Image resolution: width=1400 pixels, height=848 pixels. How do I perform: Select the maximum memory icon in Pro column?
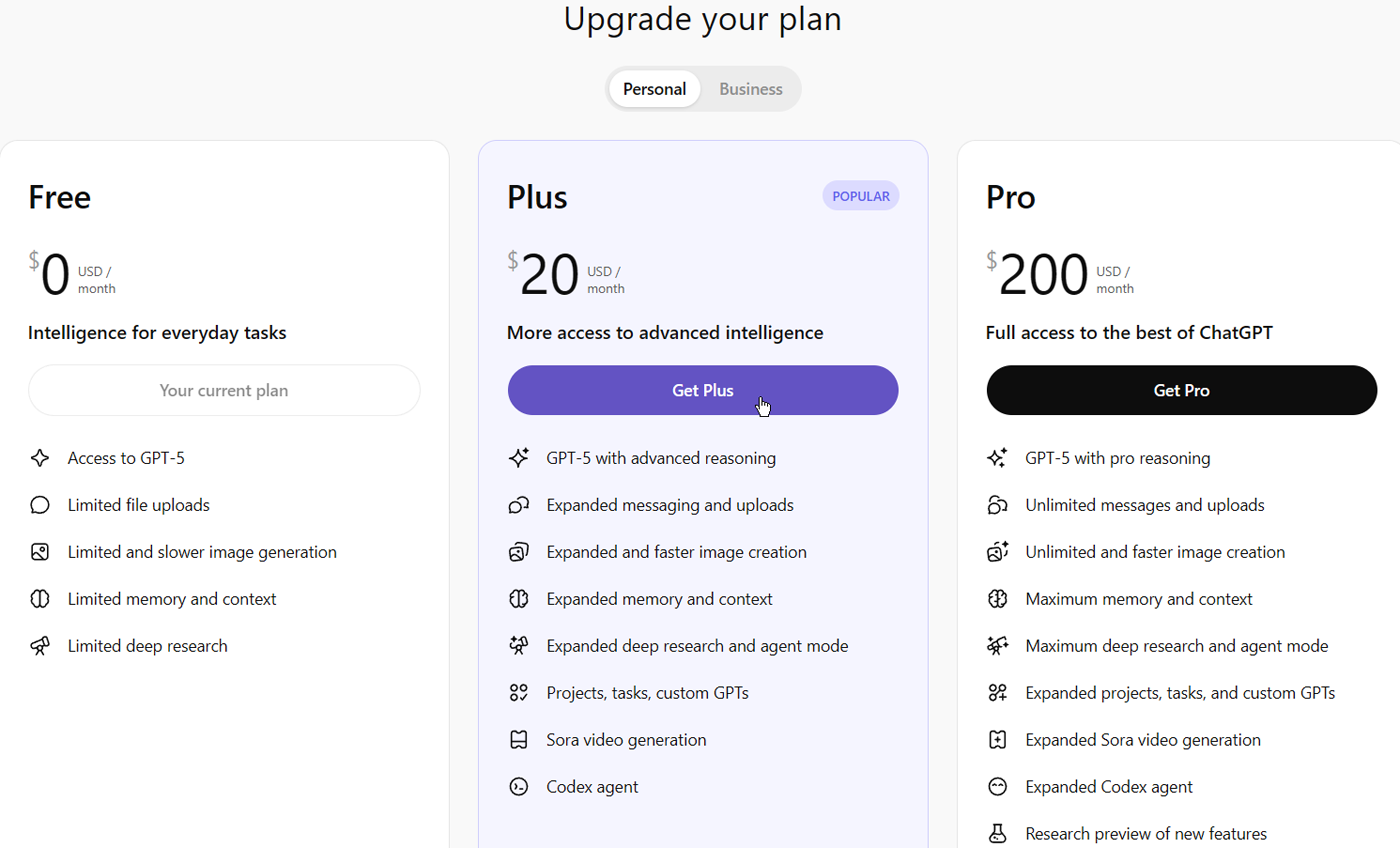(x=997, y=598)
